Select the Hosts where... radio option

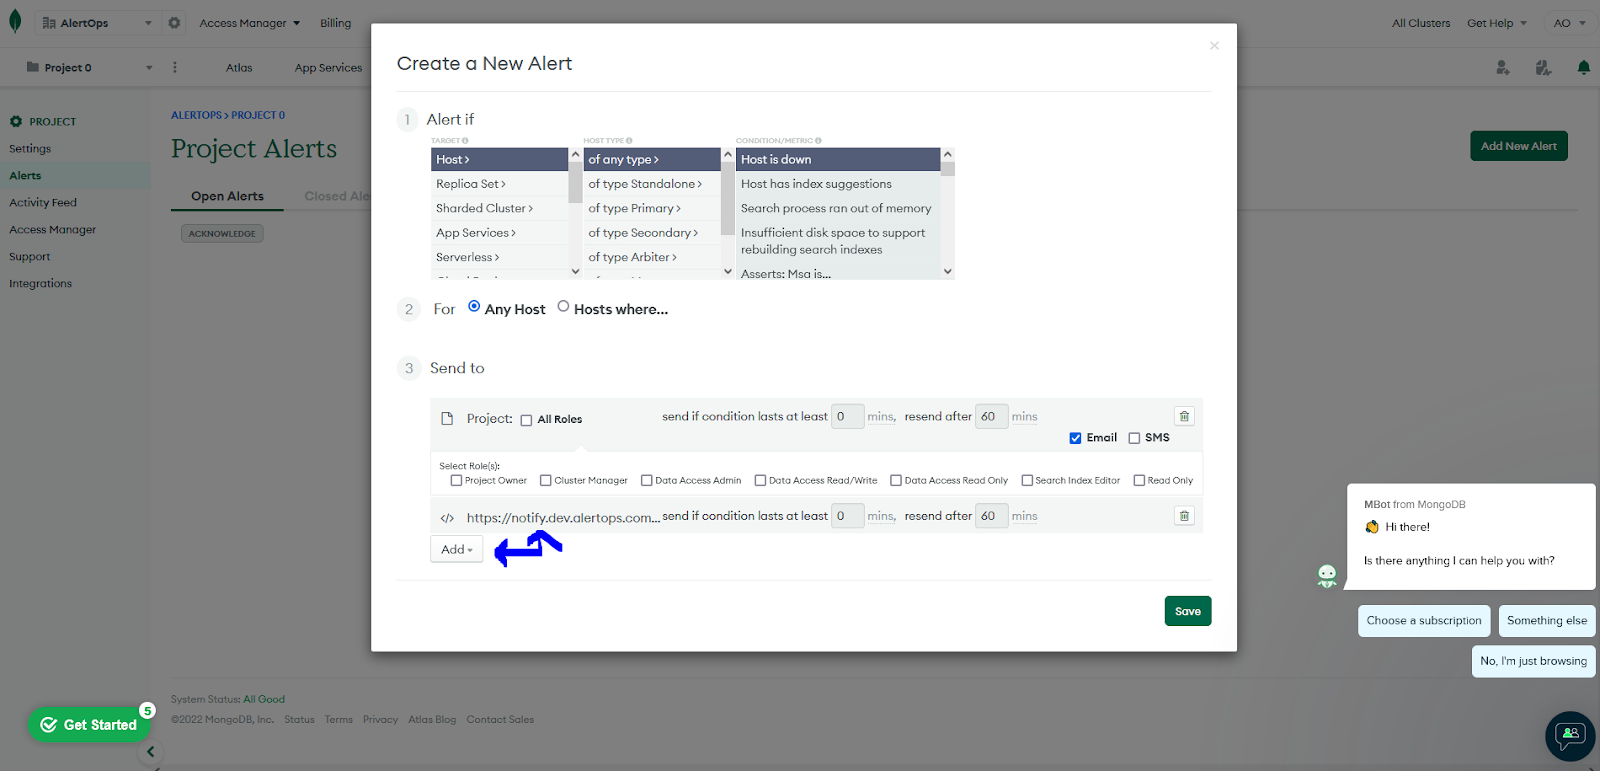(x=563, y=307)
